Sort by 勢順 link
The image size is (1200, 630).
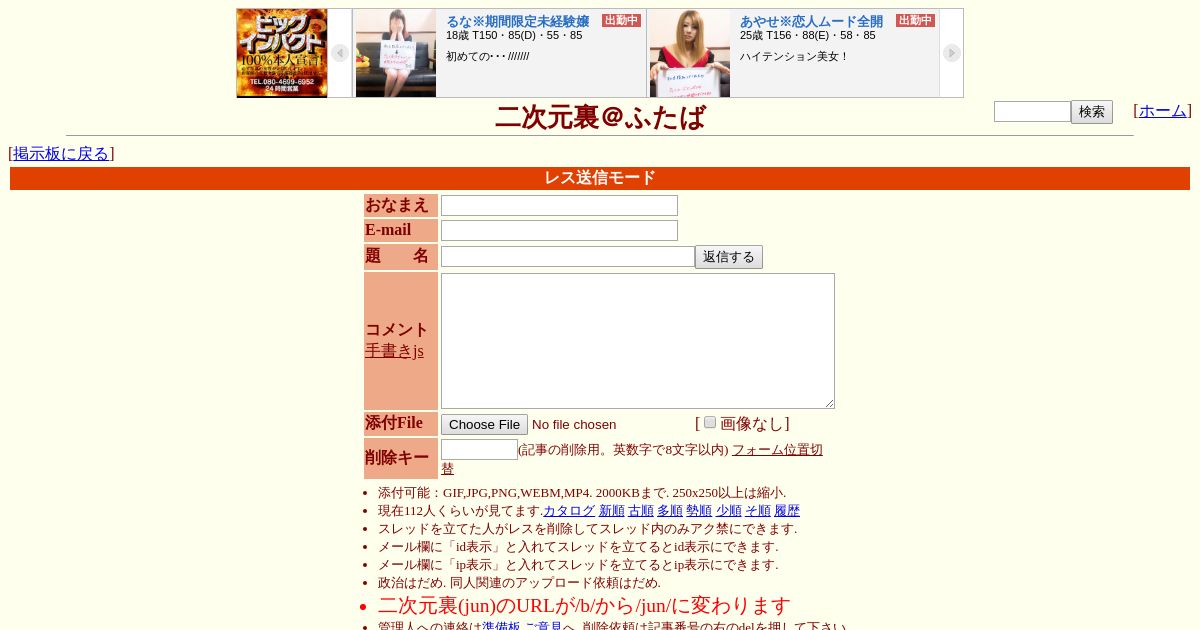click(698, 511)
